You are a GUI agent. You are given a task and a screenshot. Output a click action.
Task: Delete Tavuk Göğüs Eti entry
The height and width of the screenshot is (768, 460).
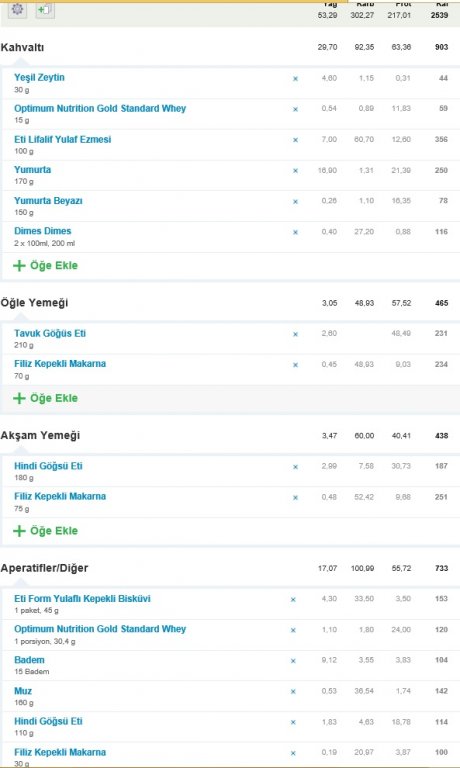click(295, 334)
